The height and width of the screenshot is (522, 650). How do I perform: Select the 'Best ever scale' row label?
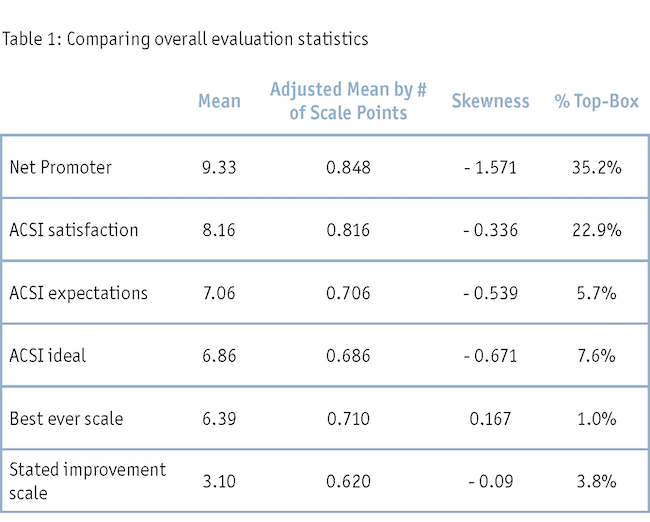(66, 418)
